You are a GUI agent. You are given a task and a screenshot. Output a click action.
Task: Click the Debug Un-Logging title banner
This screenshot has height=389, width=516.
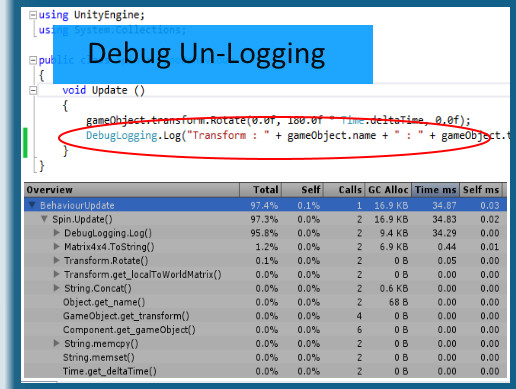pyautogui.click(x=213, y=54)
